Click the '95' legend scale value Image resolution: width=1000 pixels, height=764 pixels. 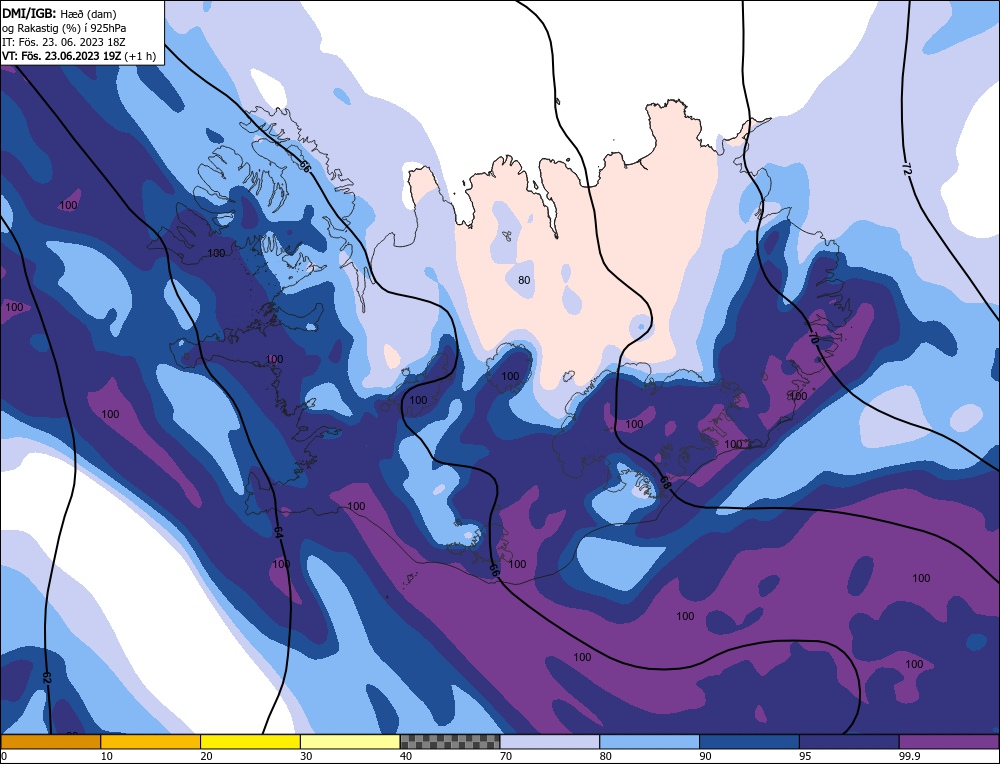tap(805, 756)
